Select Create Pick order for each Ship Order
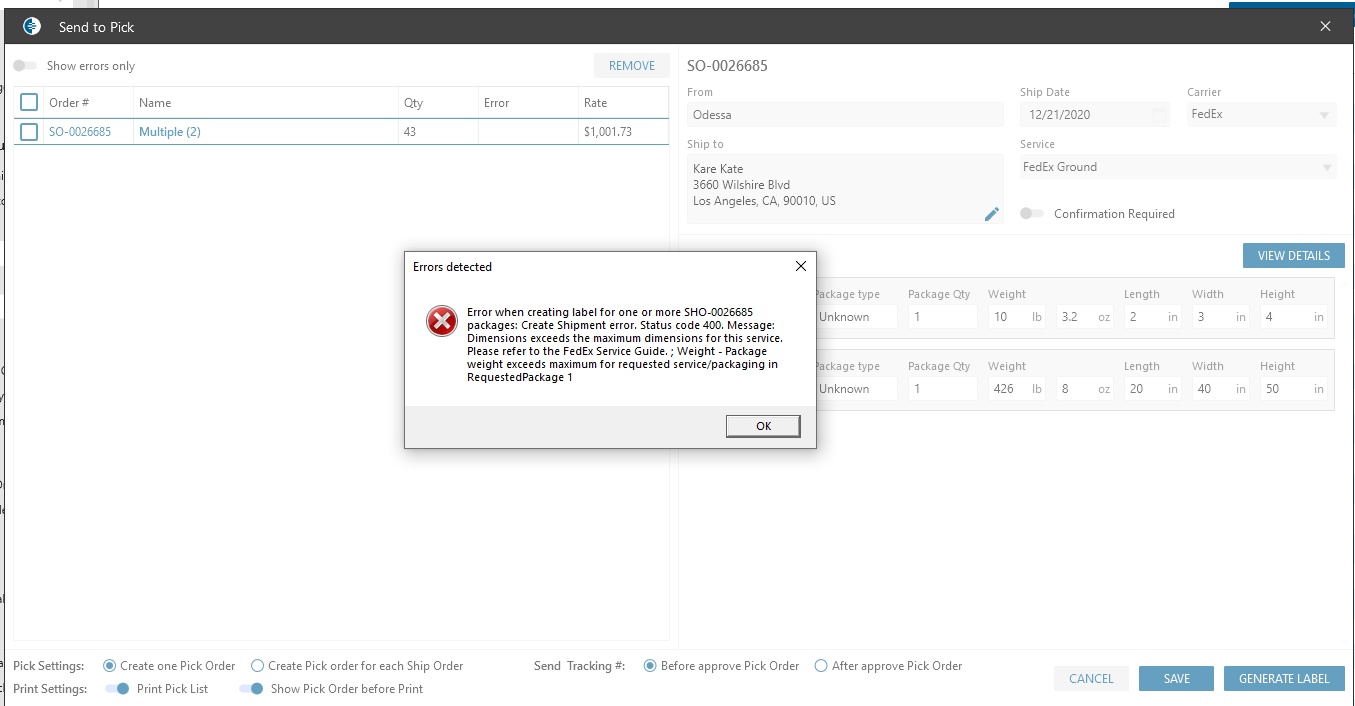This screenshot has width=1355, height=706. coord(257,666)
